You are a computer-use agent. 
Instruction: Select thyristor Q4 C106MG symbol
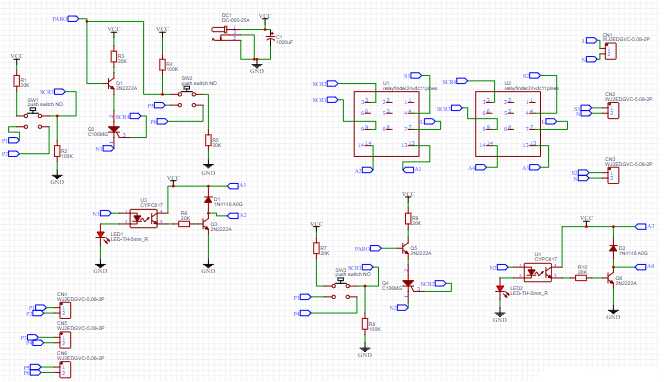tap(408, 283)
